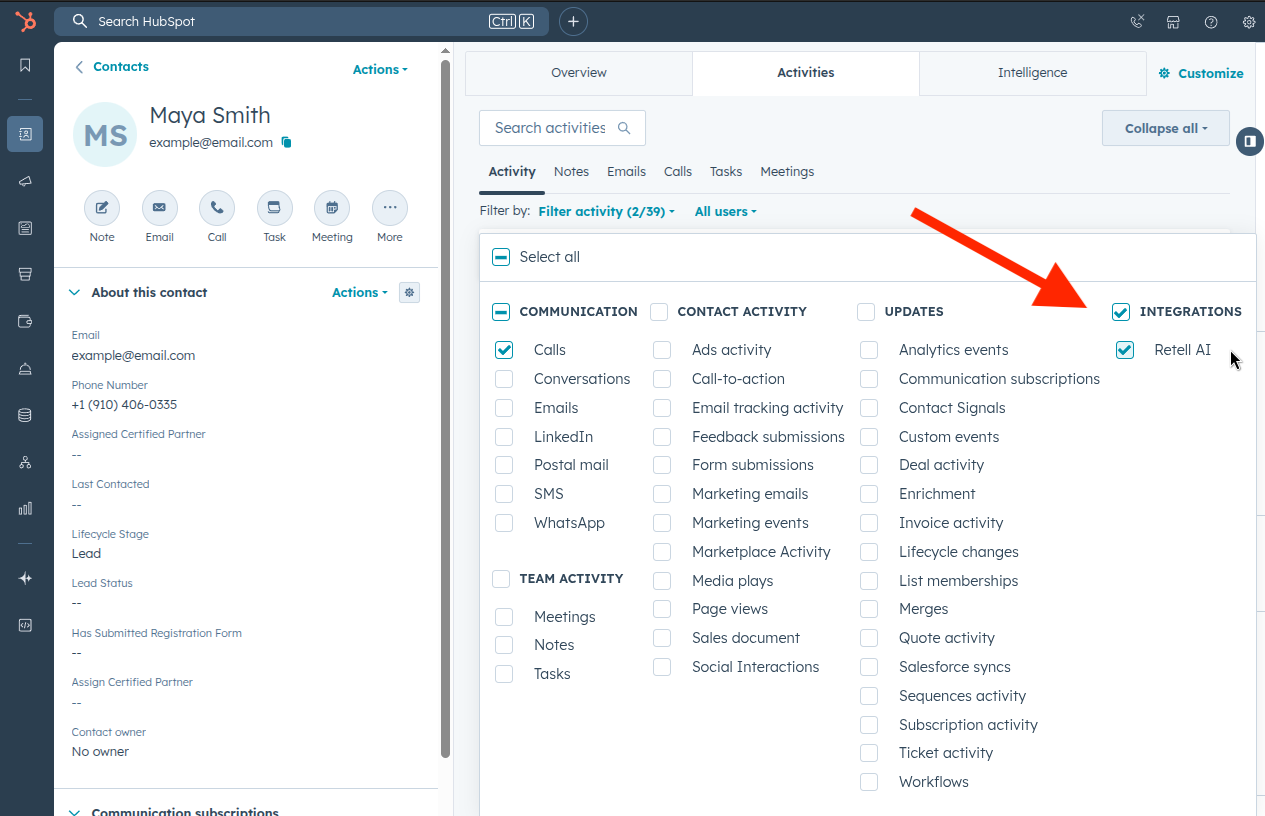Open the Tasks activity sub-tab
Viewport: 1265px width, 816px height.
726,172
